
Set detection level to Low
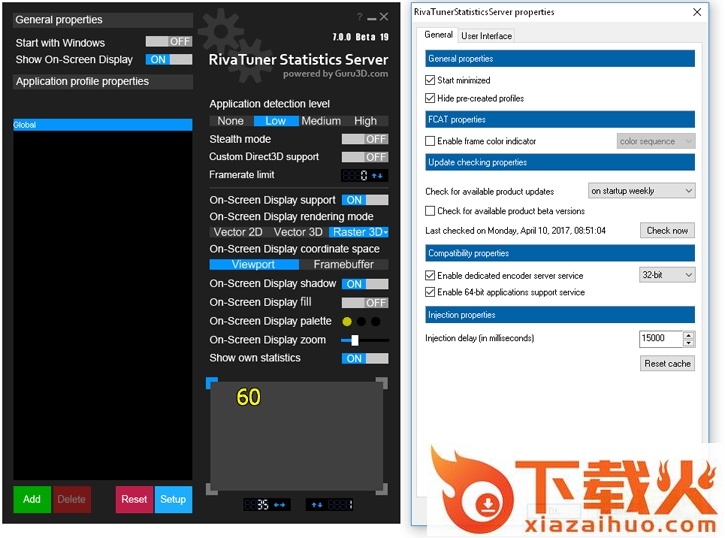[x=276, y=121]
